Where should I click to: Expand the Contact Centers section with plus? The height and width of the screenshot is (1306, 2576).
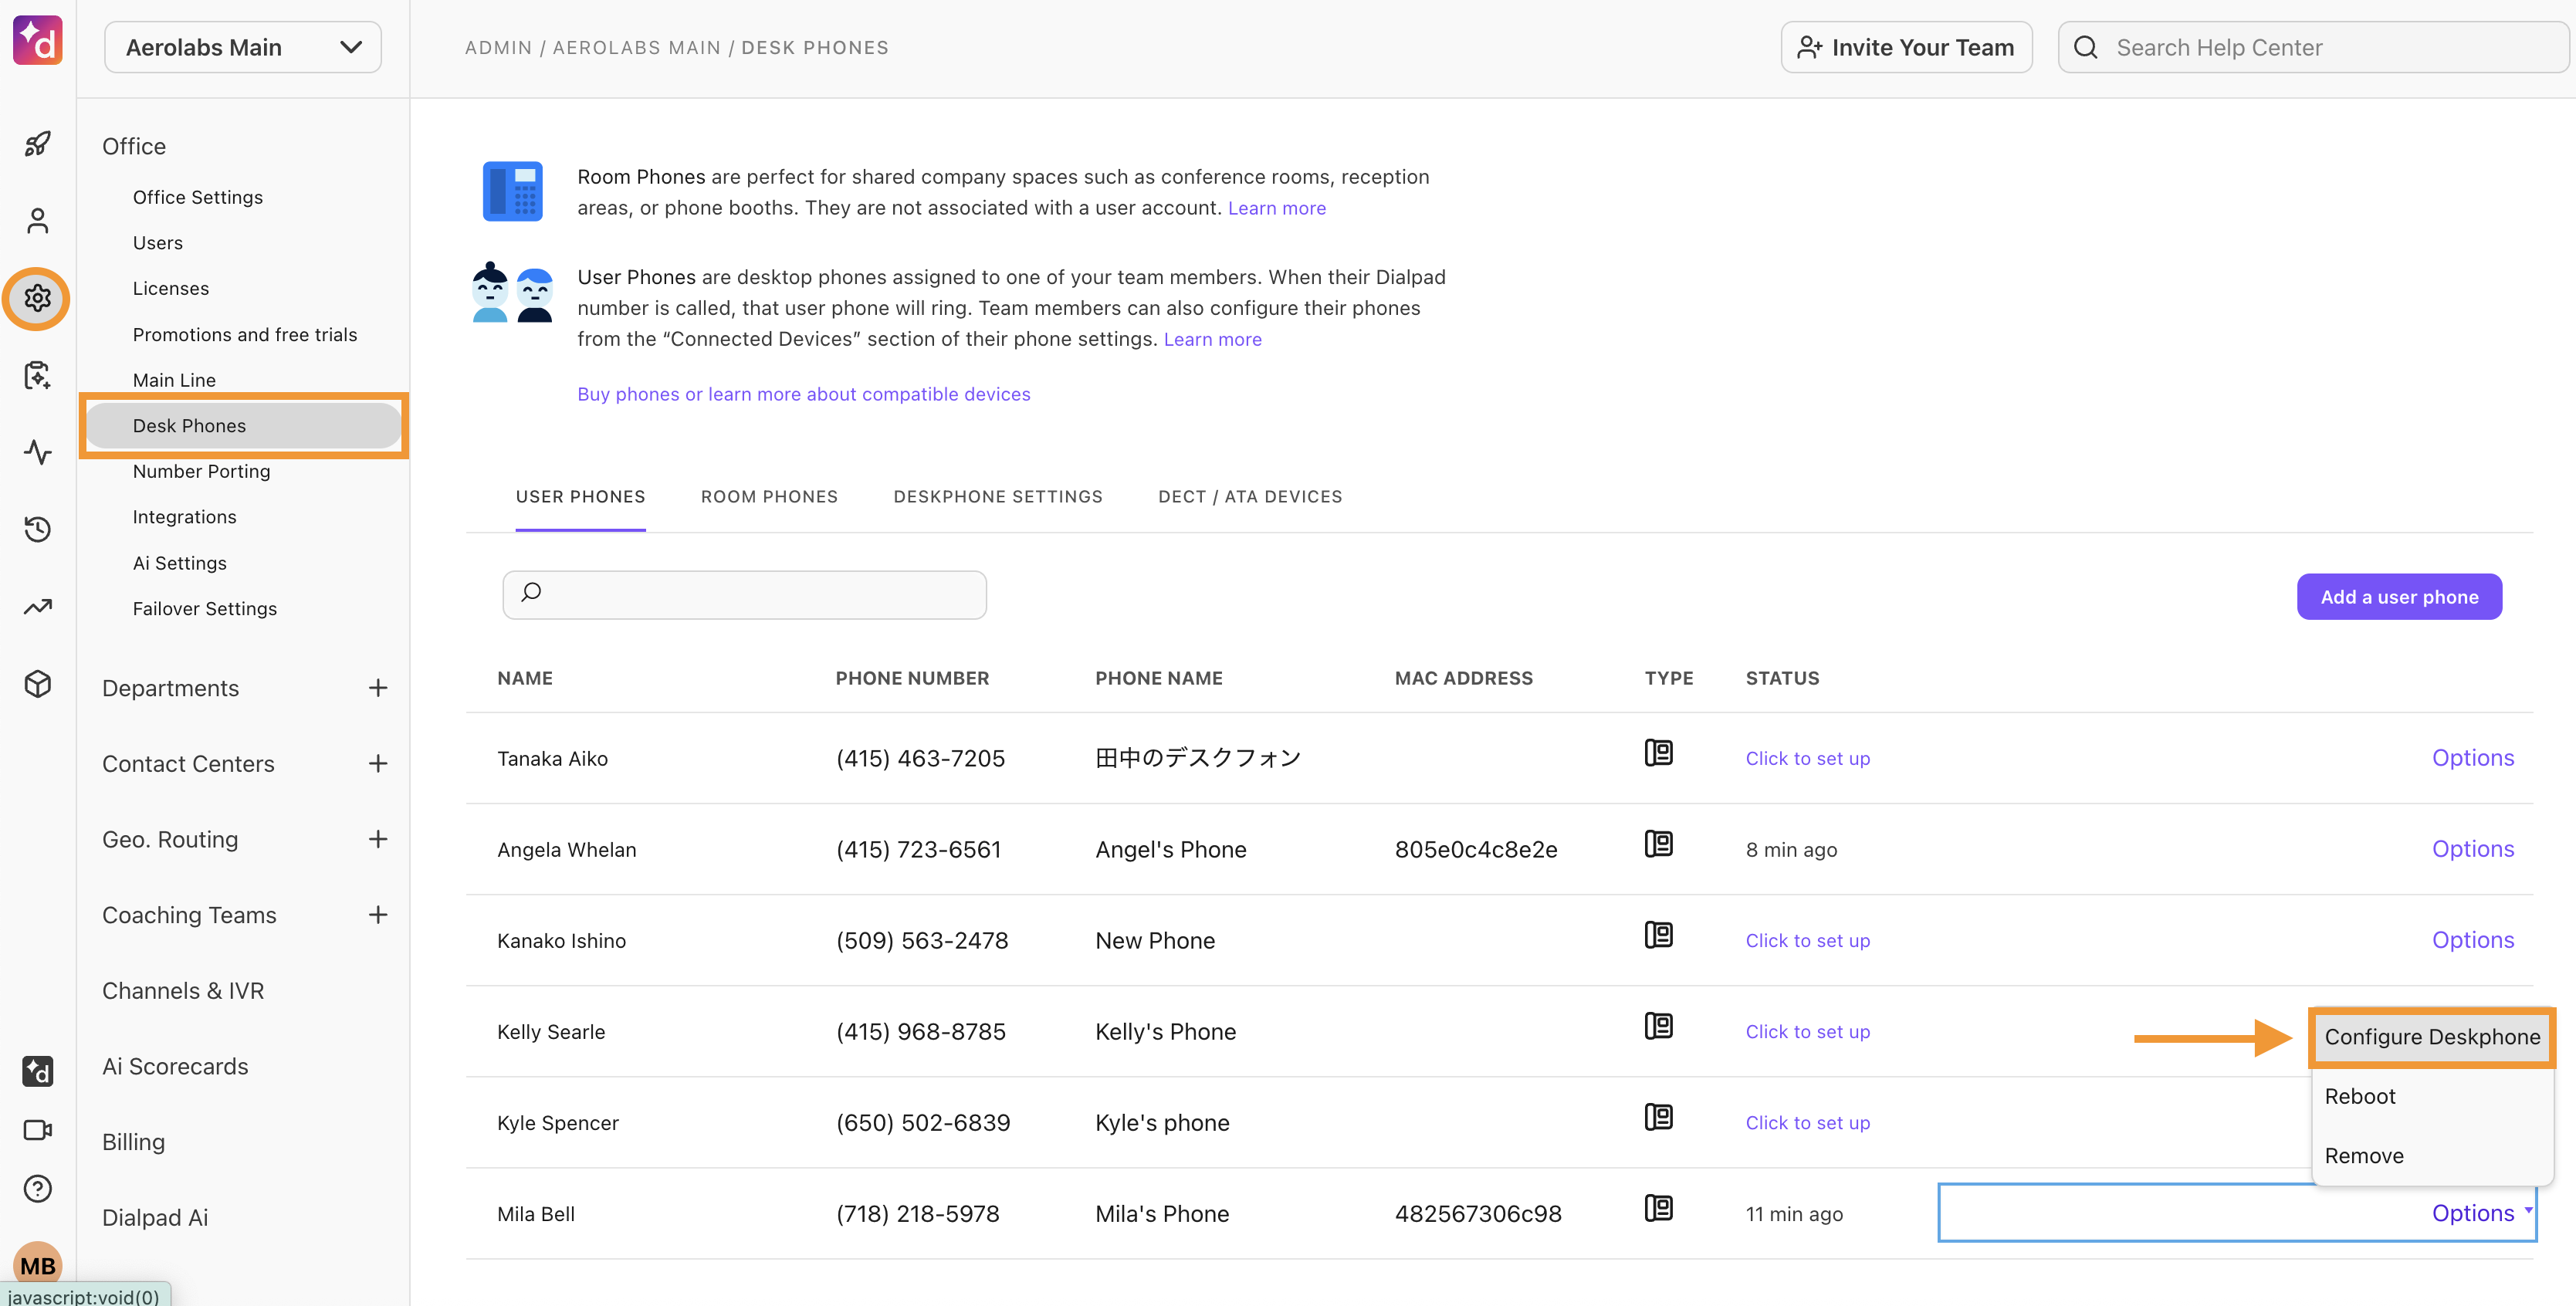click(377, 764)
